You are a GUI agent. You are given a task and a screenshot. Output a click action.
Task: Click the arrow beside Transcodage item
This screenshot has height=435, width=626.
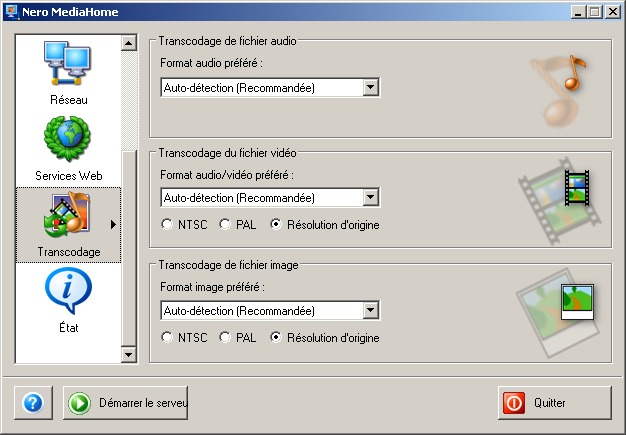(113, 225)
